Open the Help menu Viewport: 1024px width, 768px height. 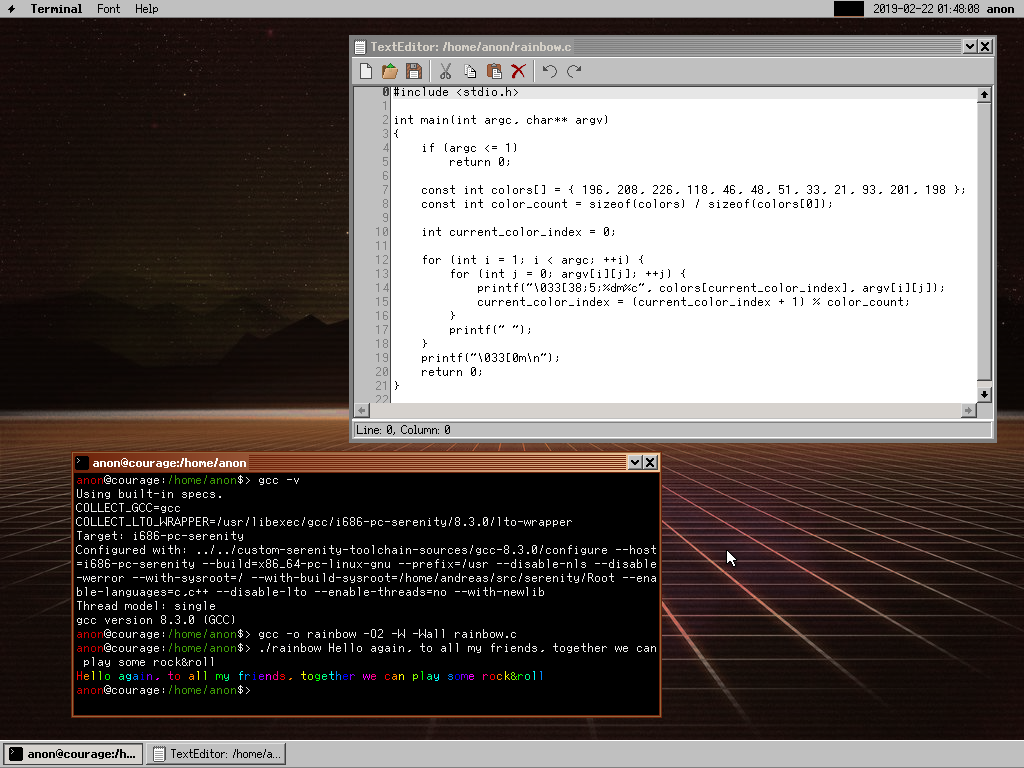[146, 8]
